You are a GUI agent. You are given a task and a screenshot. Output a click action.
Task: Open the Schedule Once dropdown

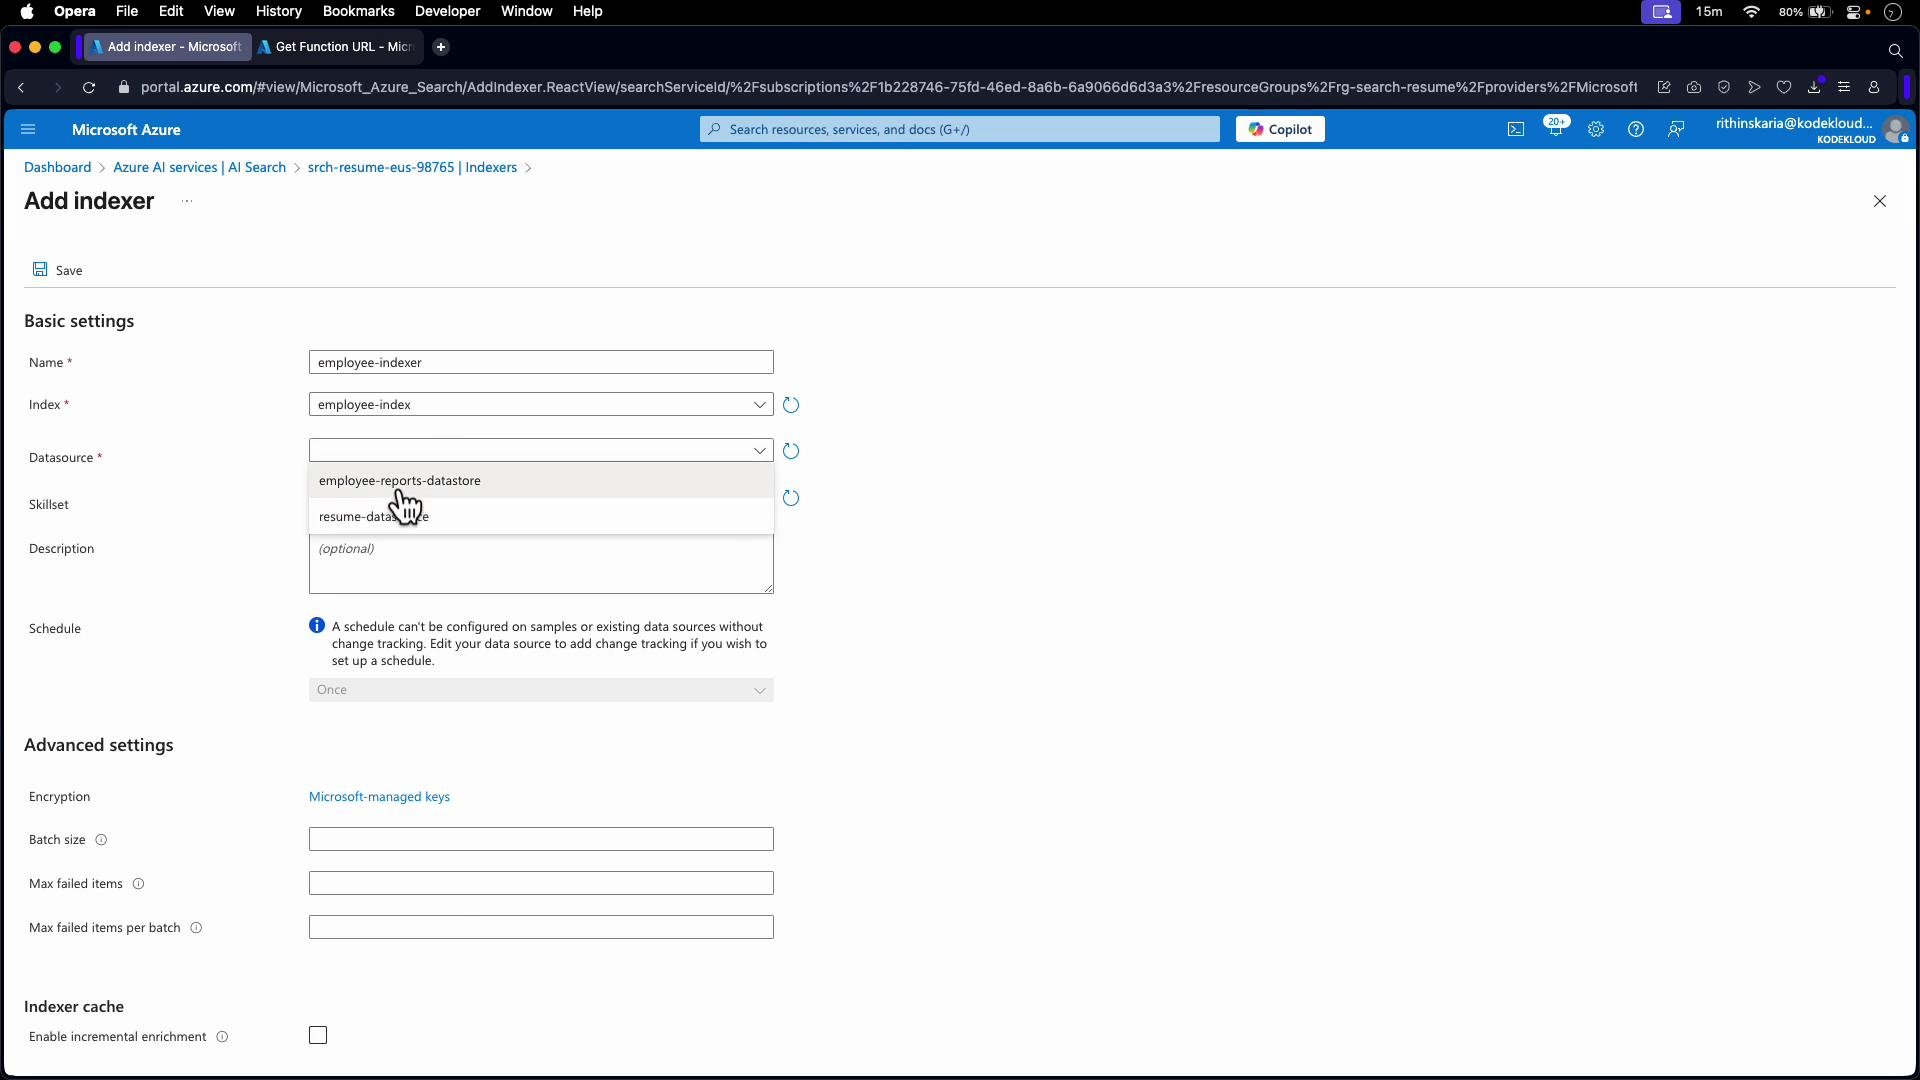541,690
